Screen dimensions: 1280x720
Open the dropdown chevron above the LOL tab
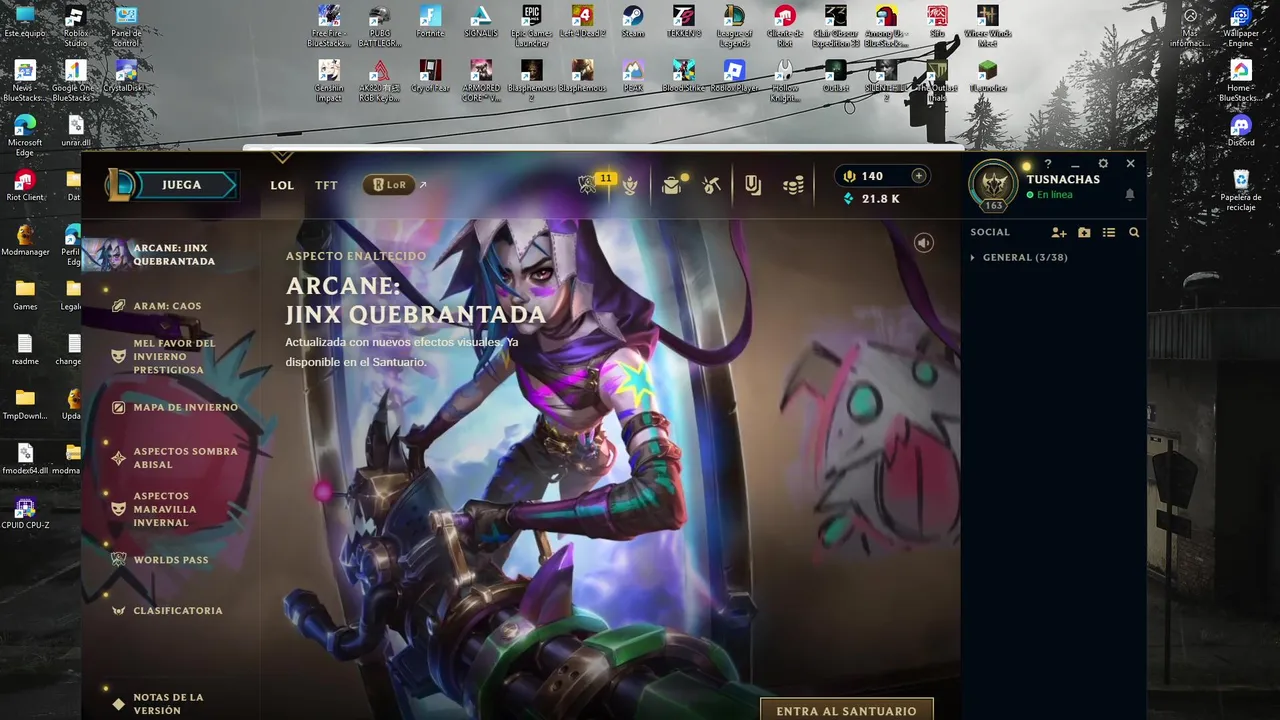click(x=282, y=157)
